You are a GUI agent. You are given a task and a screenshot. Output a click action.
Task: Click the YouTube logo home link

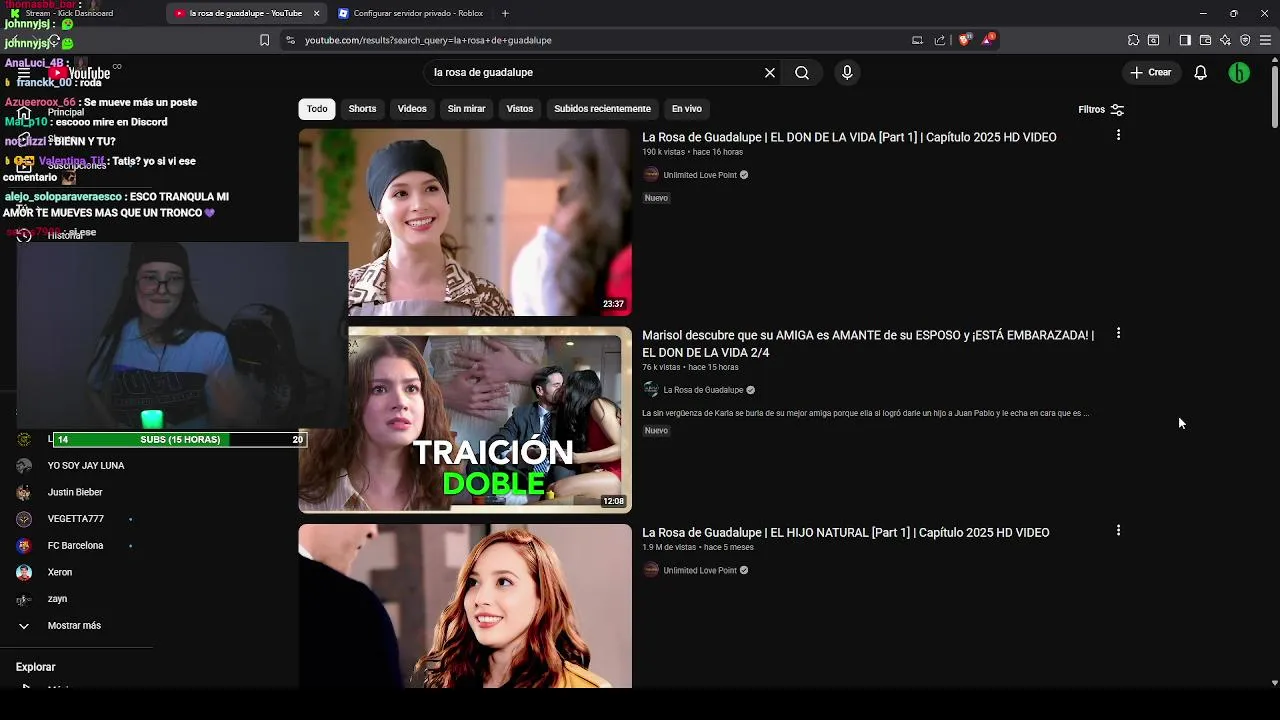(x=79, y=73)
